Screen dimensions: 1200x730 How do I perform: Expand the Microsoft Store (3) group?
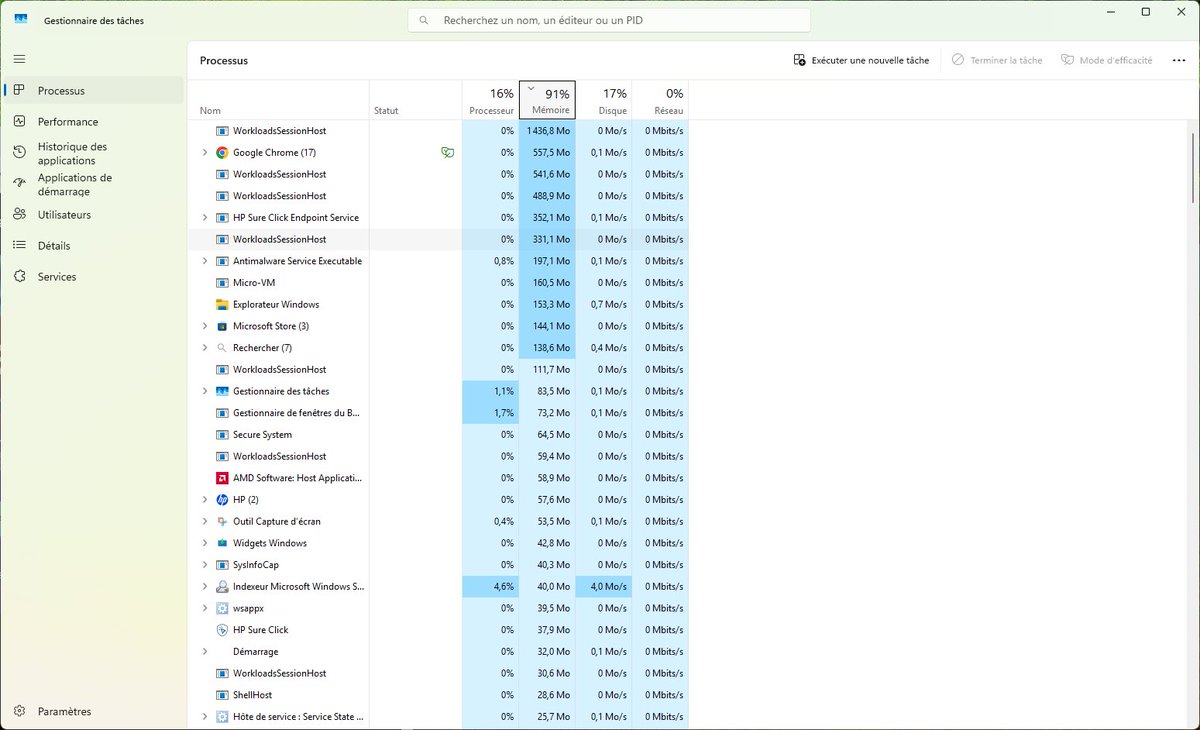click(x=205, y=326)
